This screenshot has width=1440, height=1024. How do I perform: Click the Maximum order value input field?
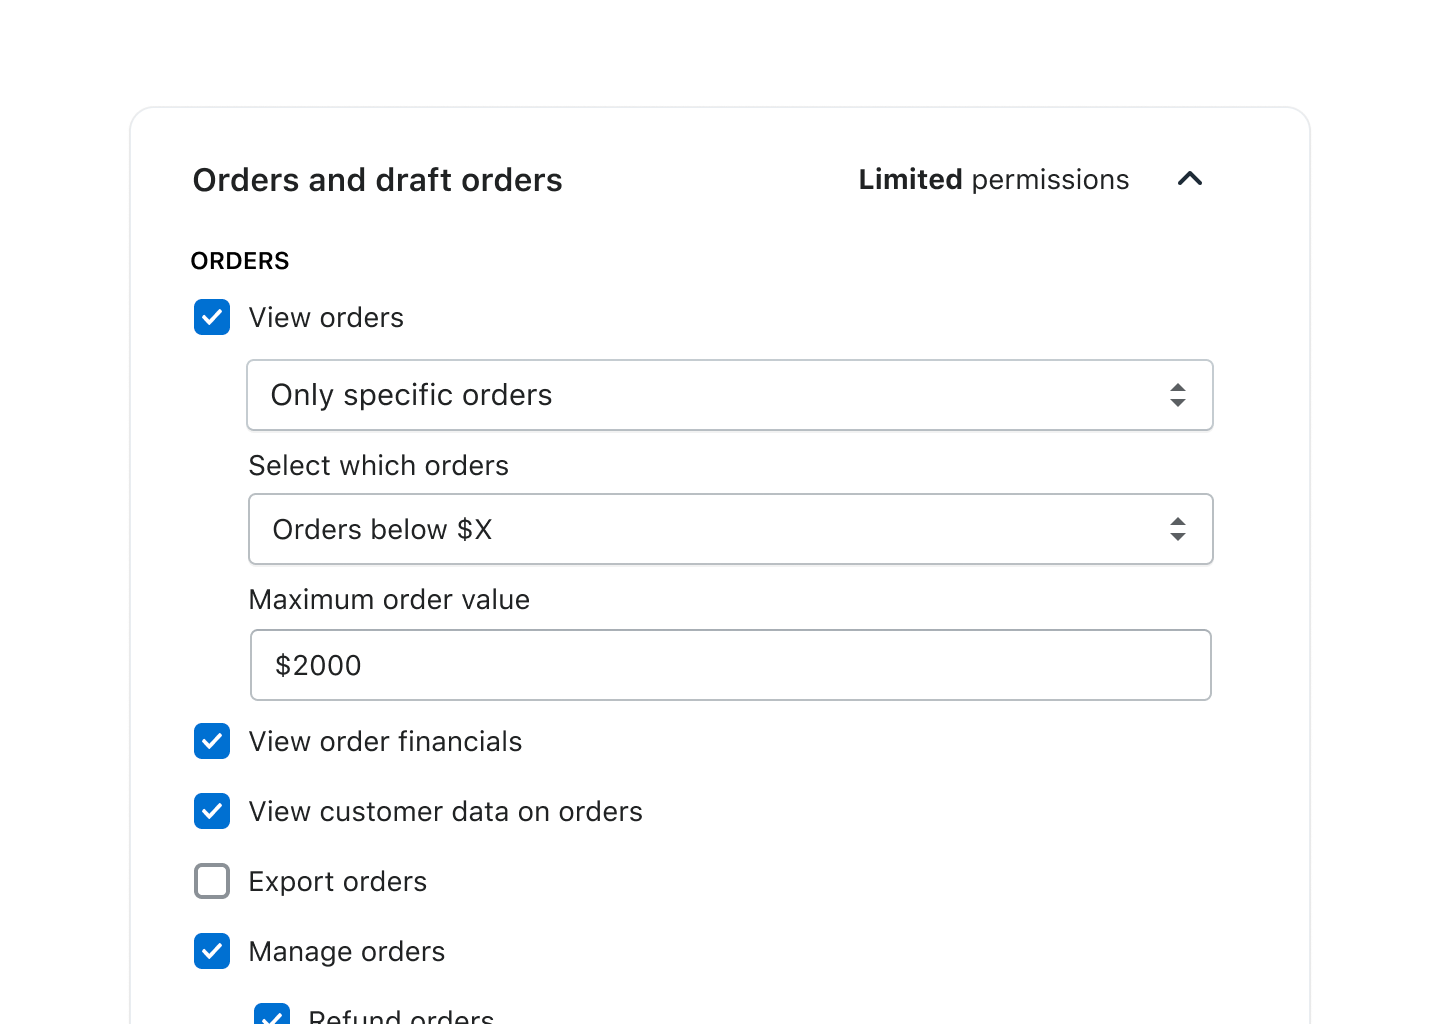coord(730,665)
